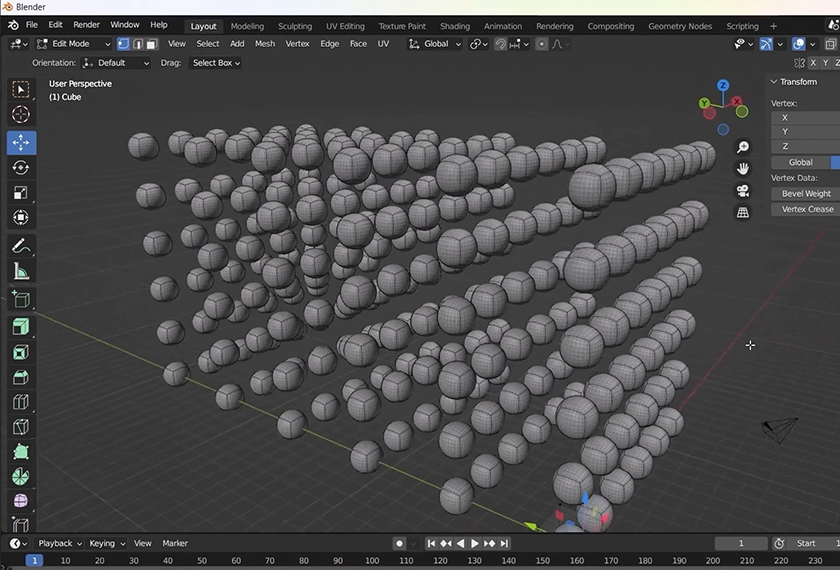Toggle snapping with the magnet icon
This screenshot has height=570, width=840.
501,44
